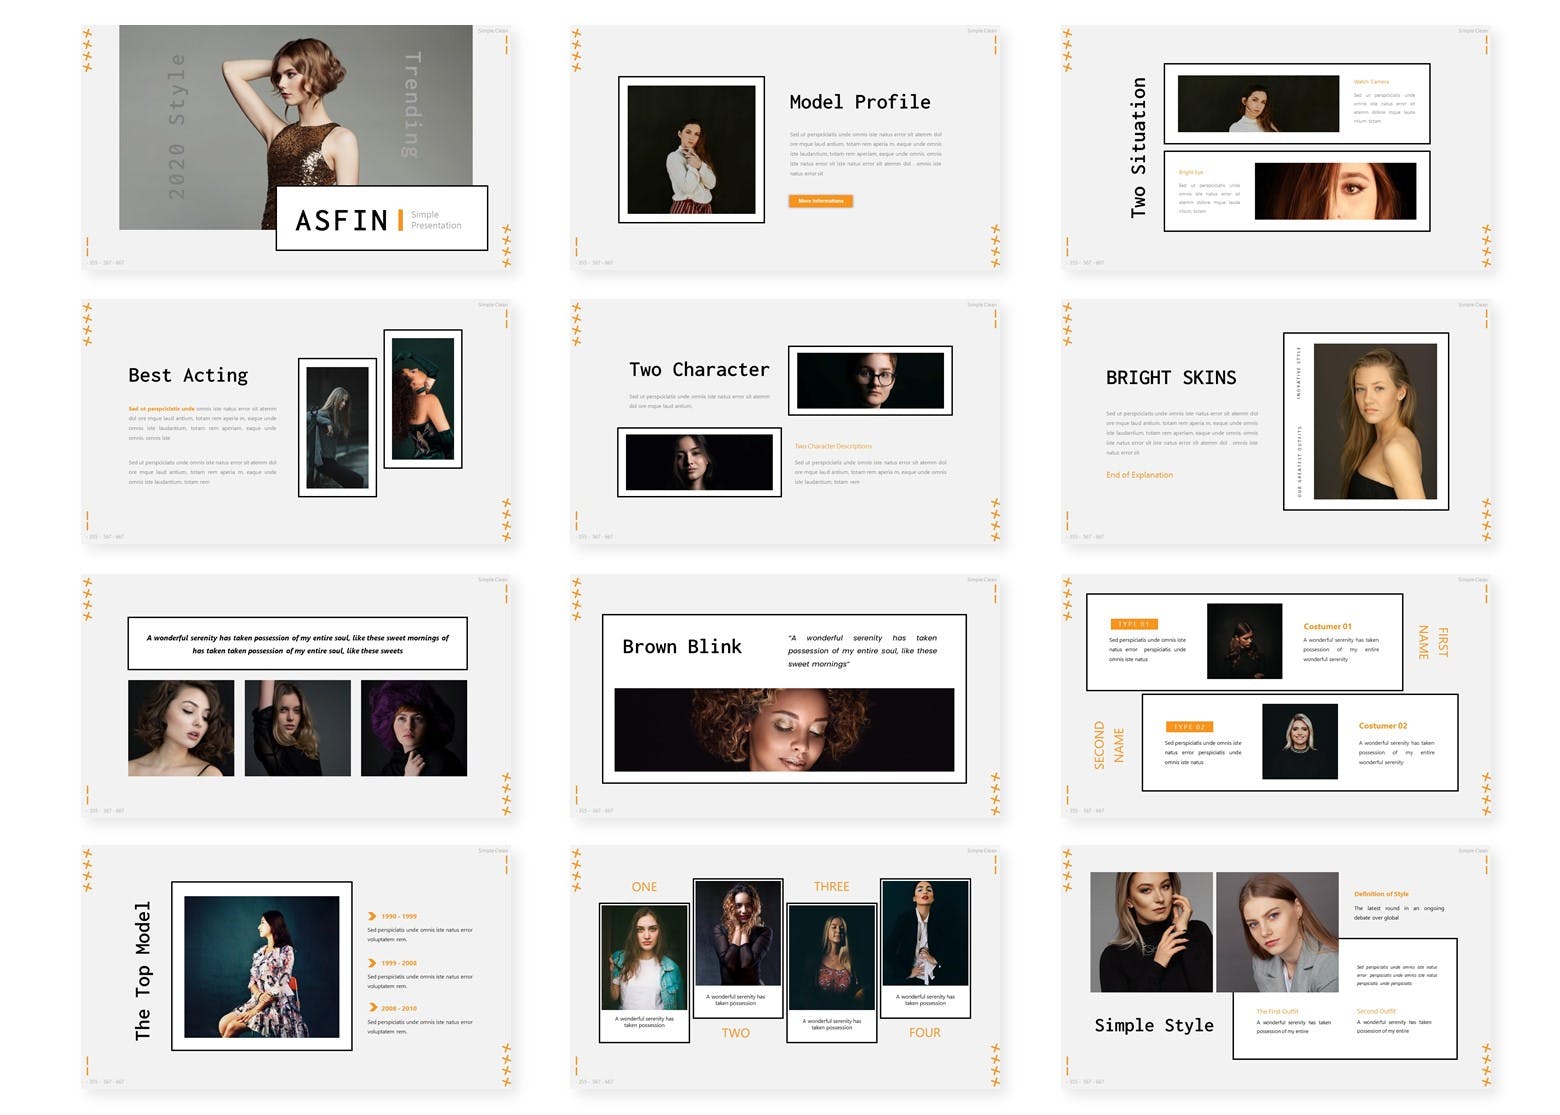Click the italic quote text box
Viewport: 1560px width, 1115px height.
tap(297, 644)
